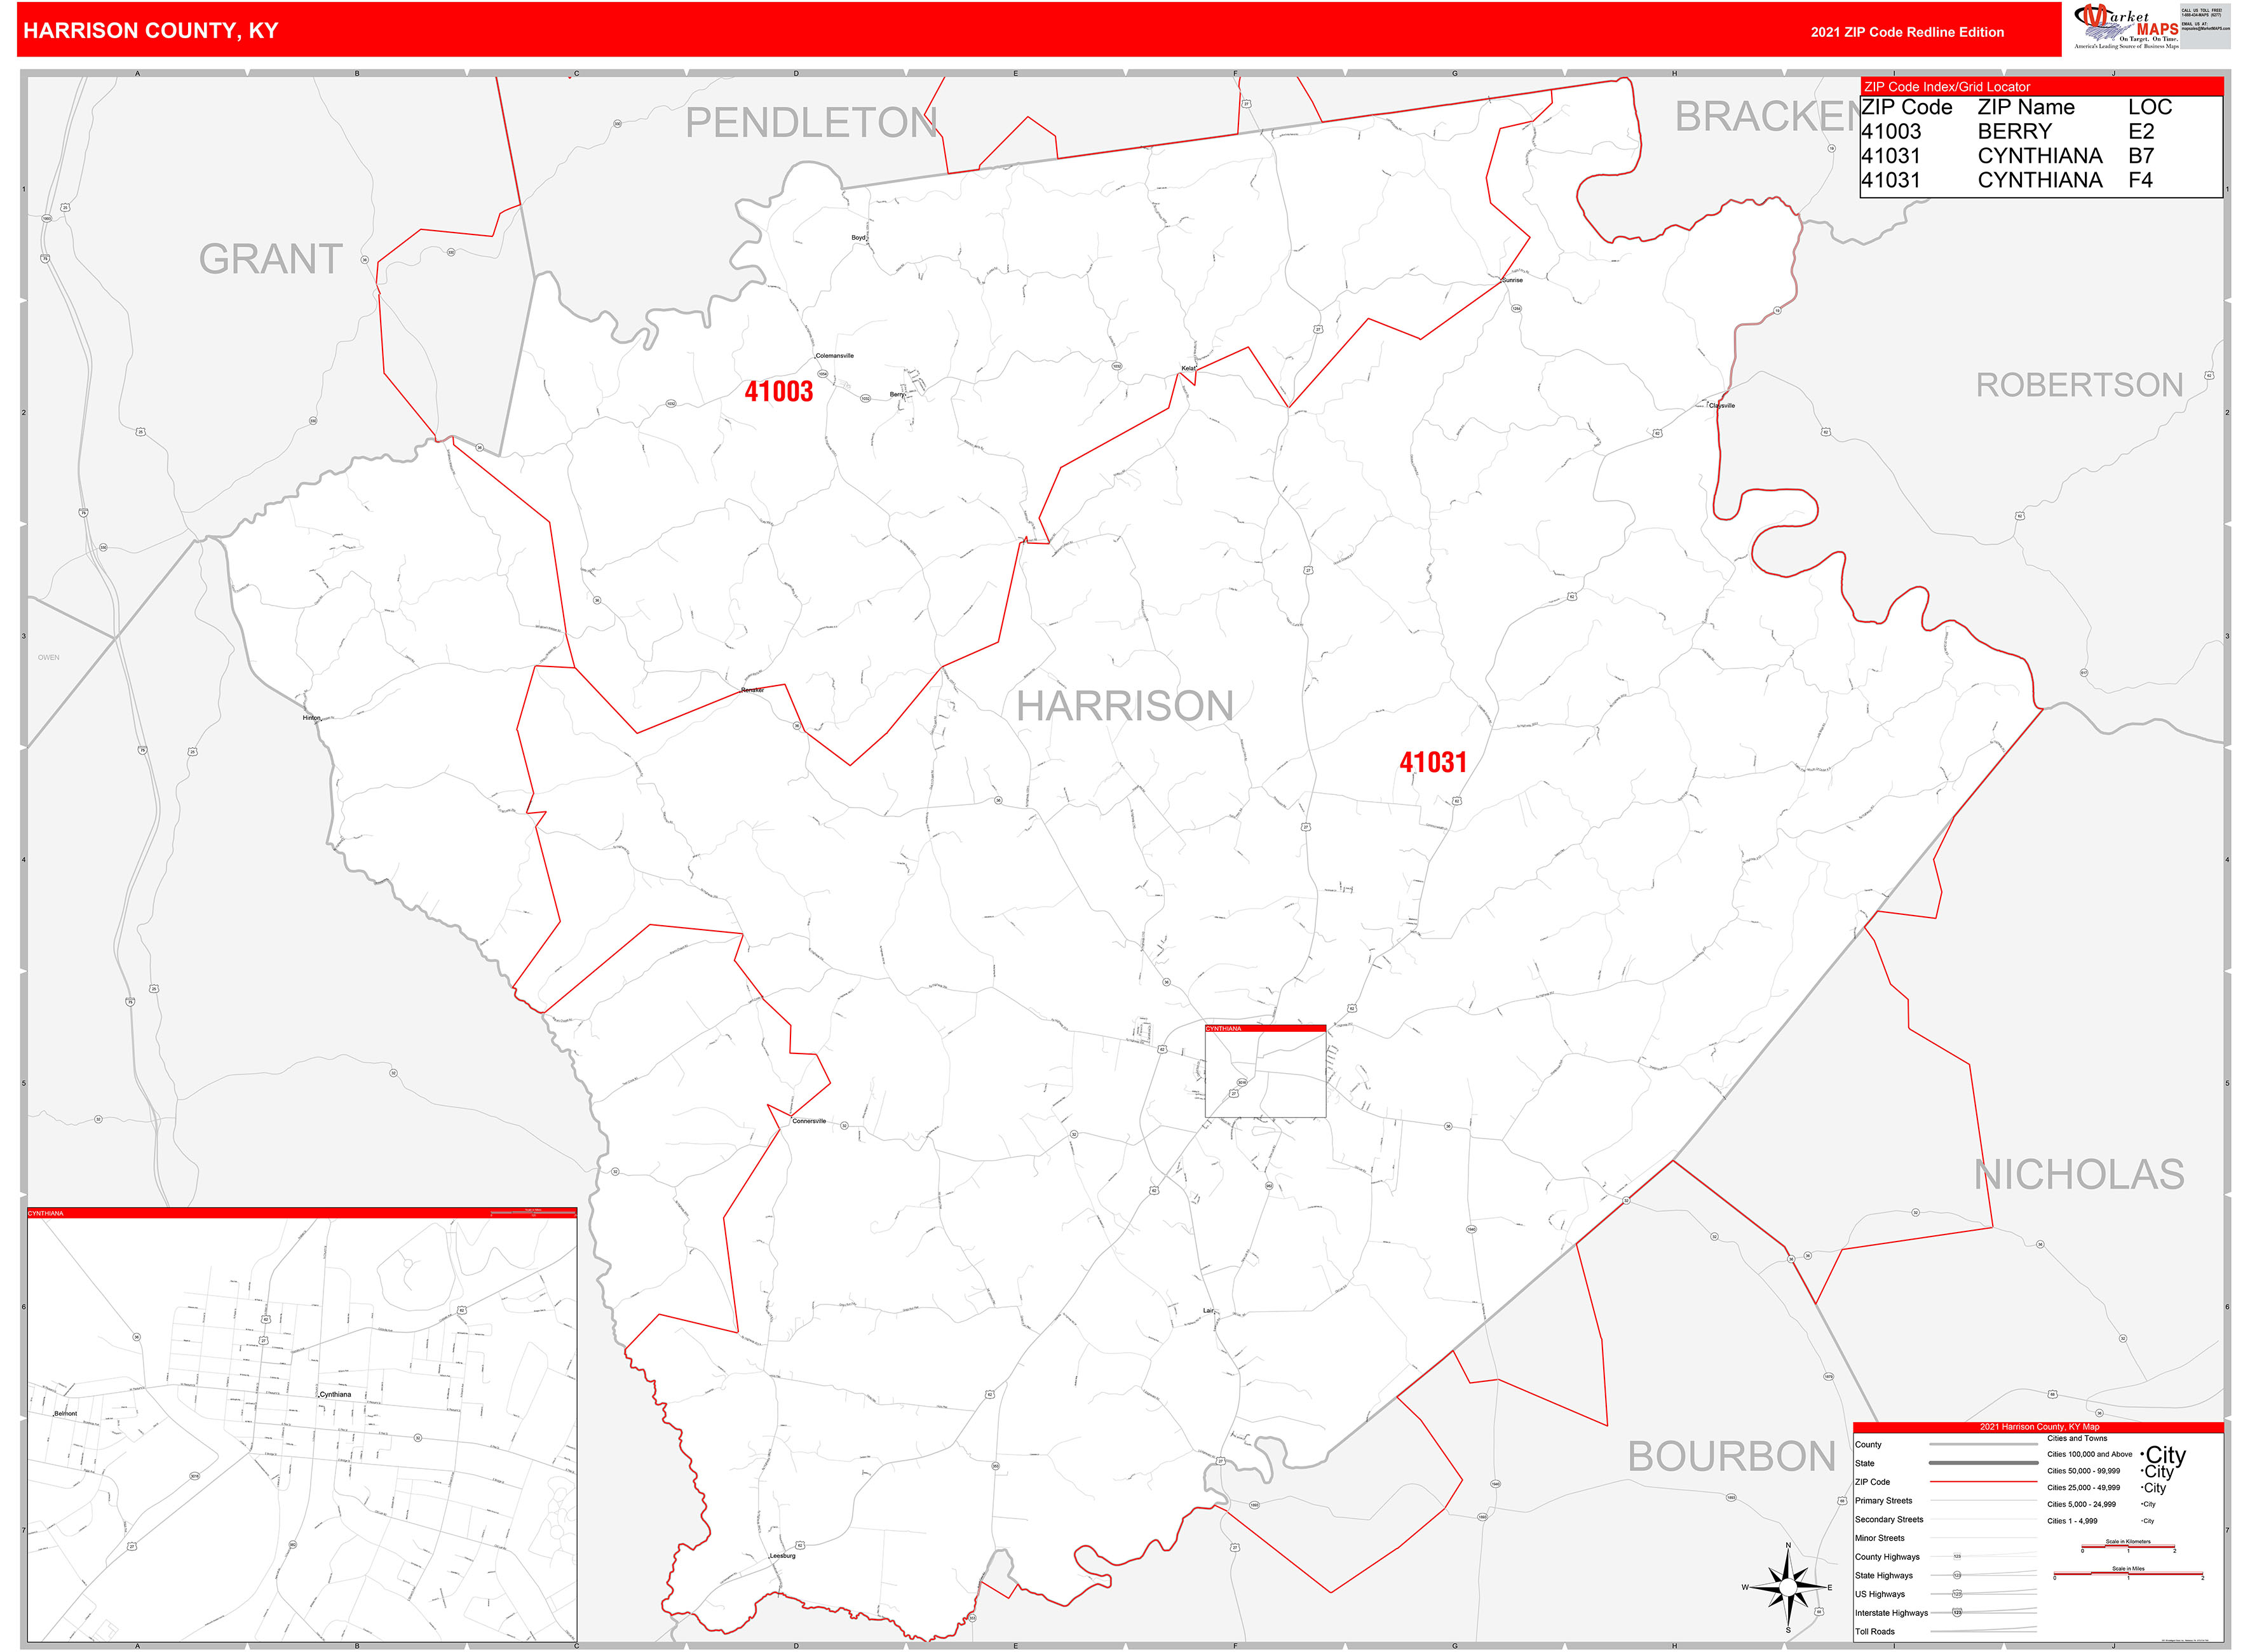Click the US Highways shield symbol in legend

point(1957,1595)
